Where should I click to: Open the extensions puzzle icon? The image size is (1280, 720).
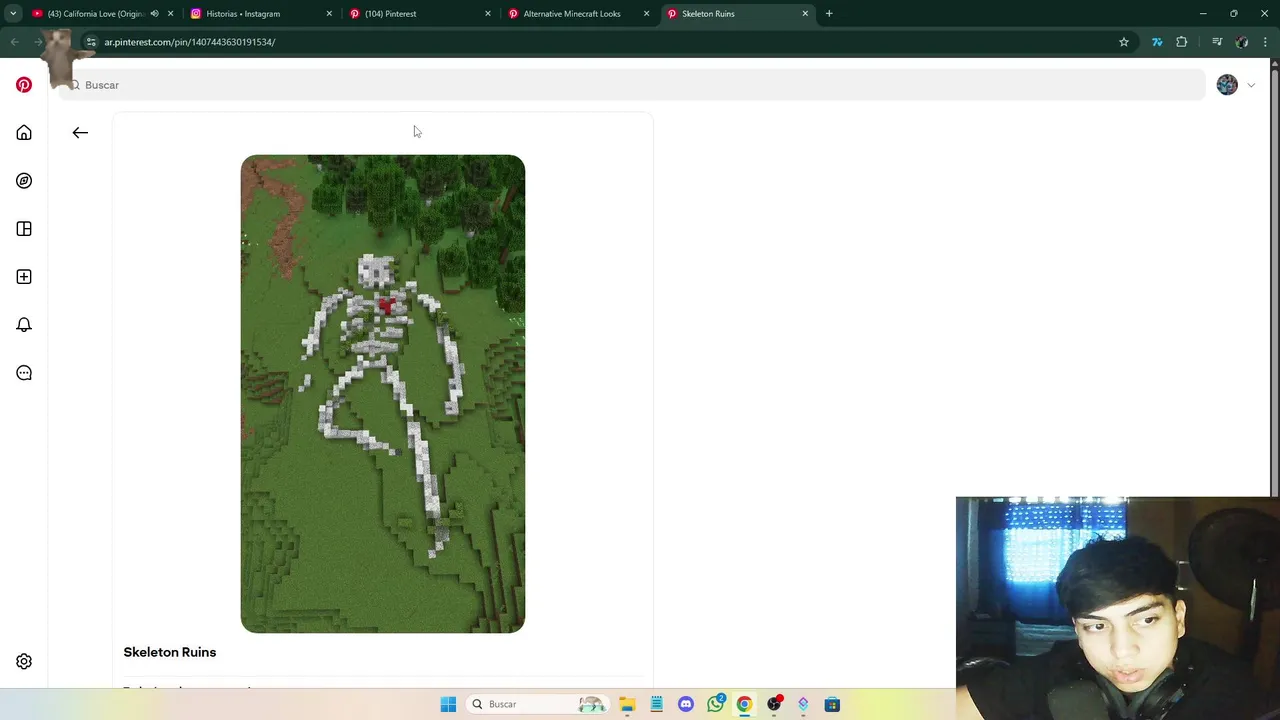coord(1182,42)
